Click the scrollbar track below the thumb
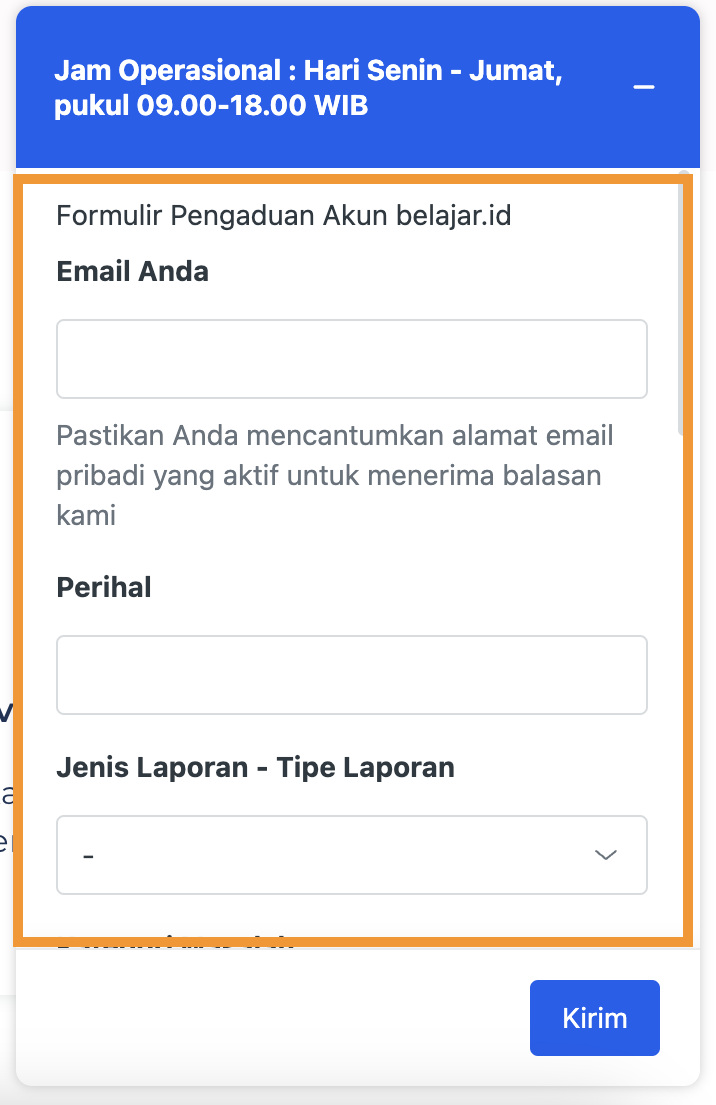716x1105 pixels. tap(682, 700)
